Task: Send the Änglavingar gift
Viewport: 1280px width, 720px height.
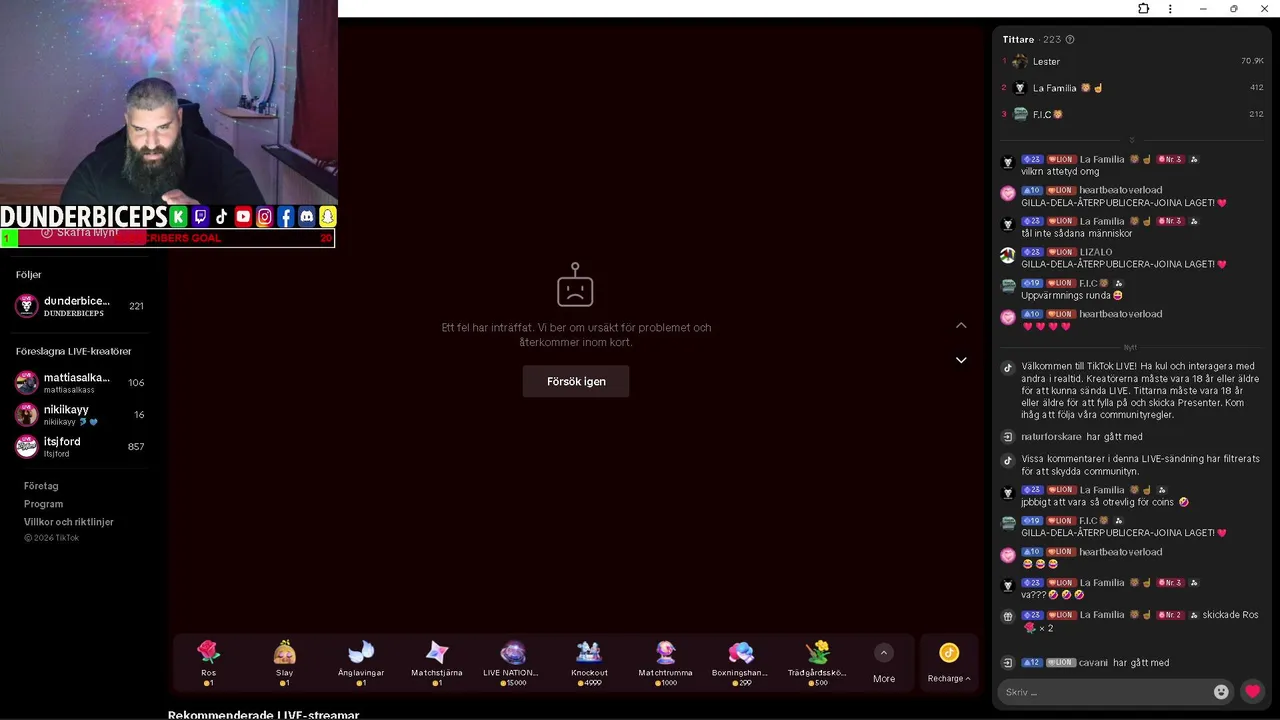Action: (x=361, y=662)
